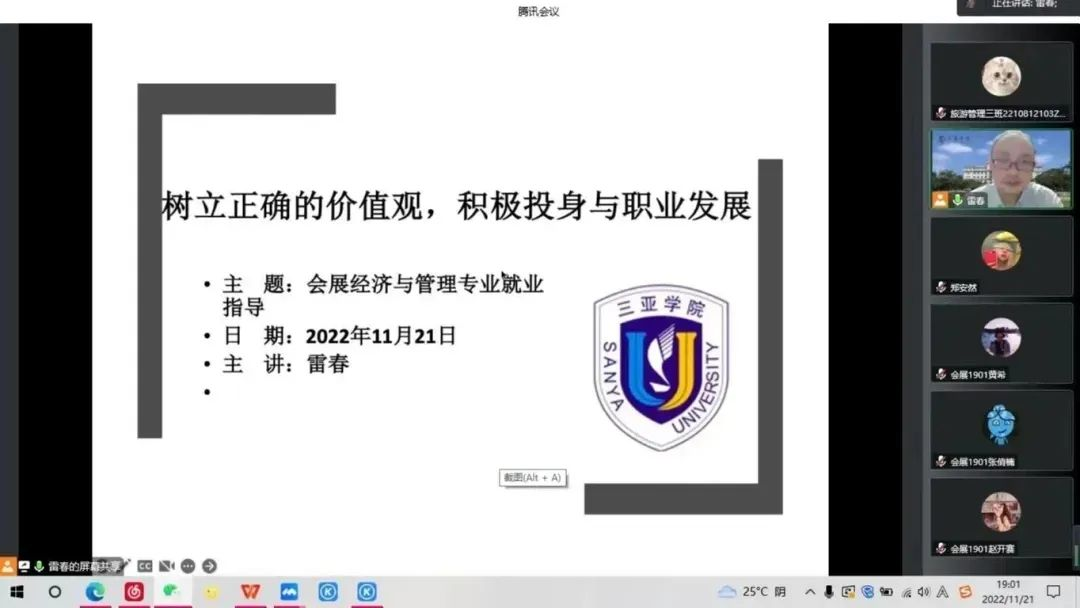This screenshot has height=608, width=1080.
Task: Toggle the Sogou input method tray icon
Action: tap(965, 592)
